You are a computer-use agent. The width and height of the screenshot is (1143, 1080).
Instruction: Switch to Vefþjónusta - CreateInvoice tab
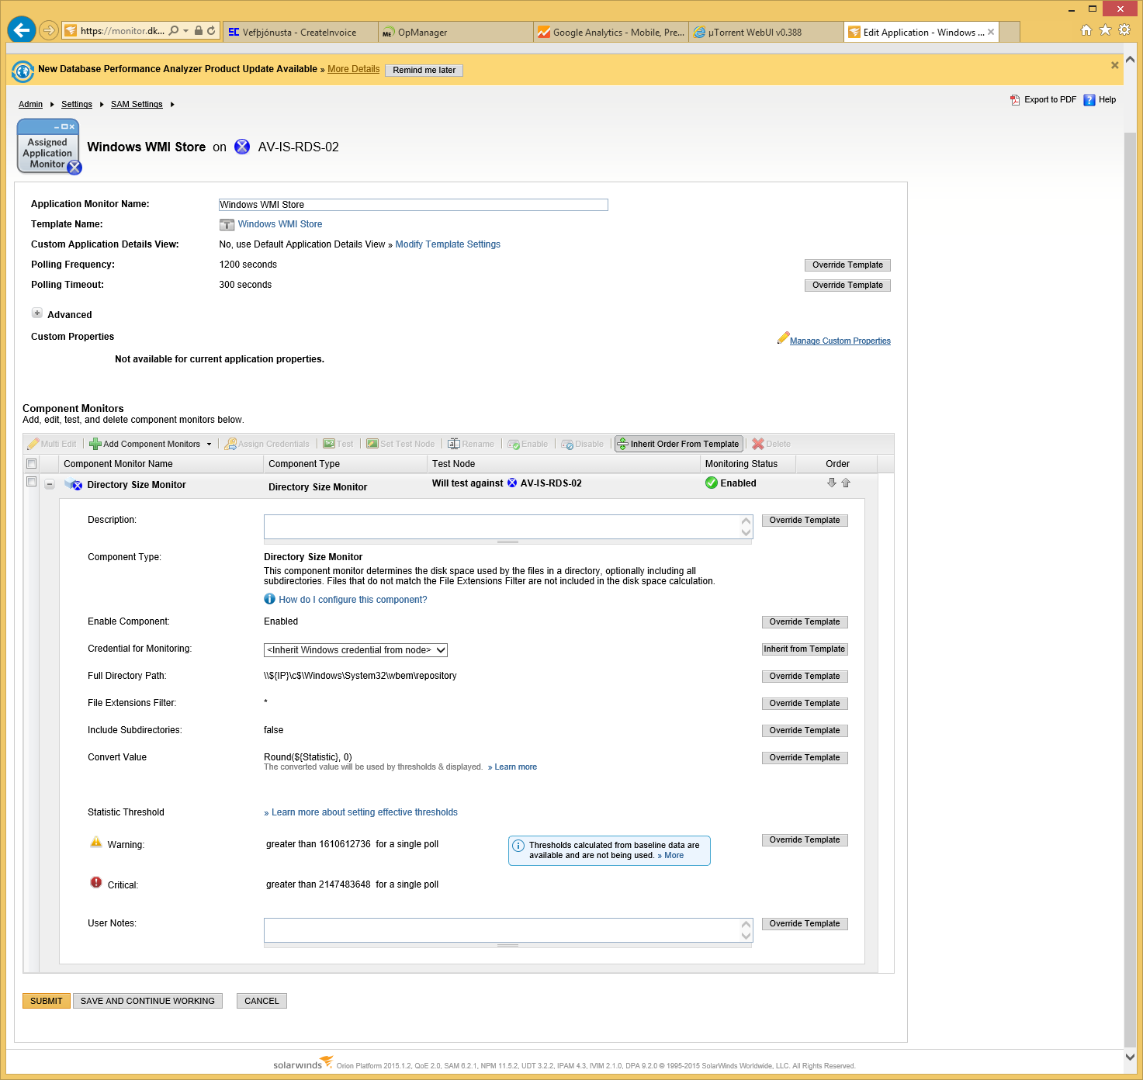[299, 32]
